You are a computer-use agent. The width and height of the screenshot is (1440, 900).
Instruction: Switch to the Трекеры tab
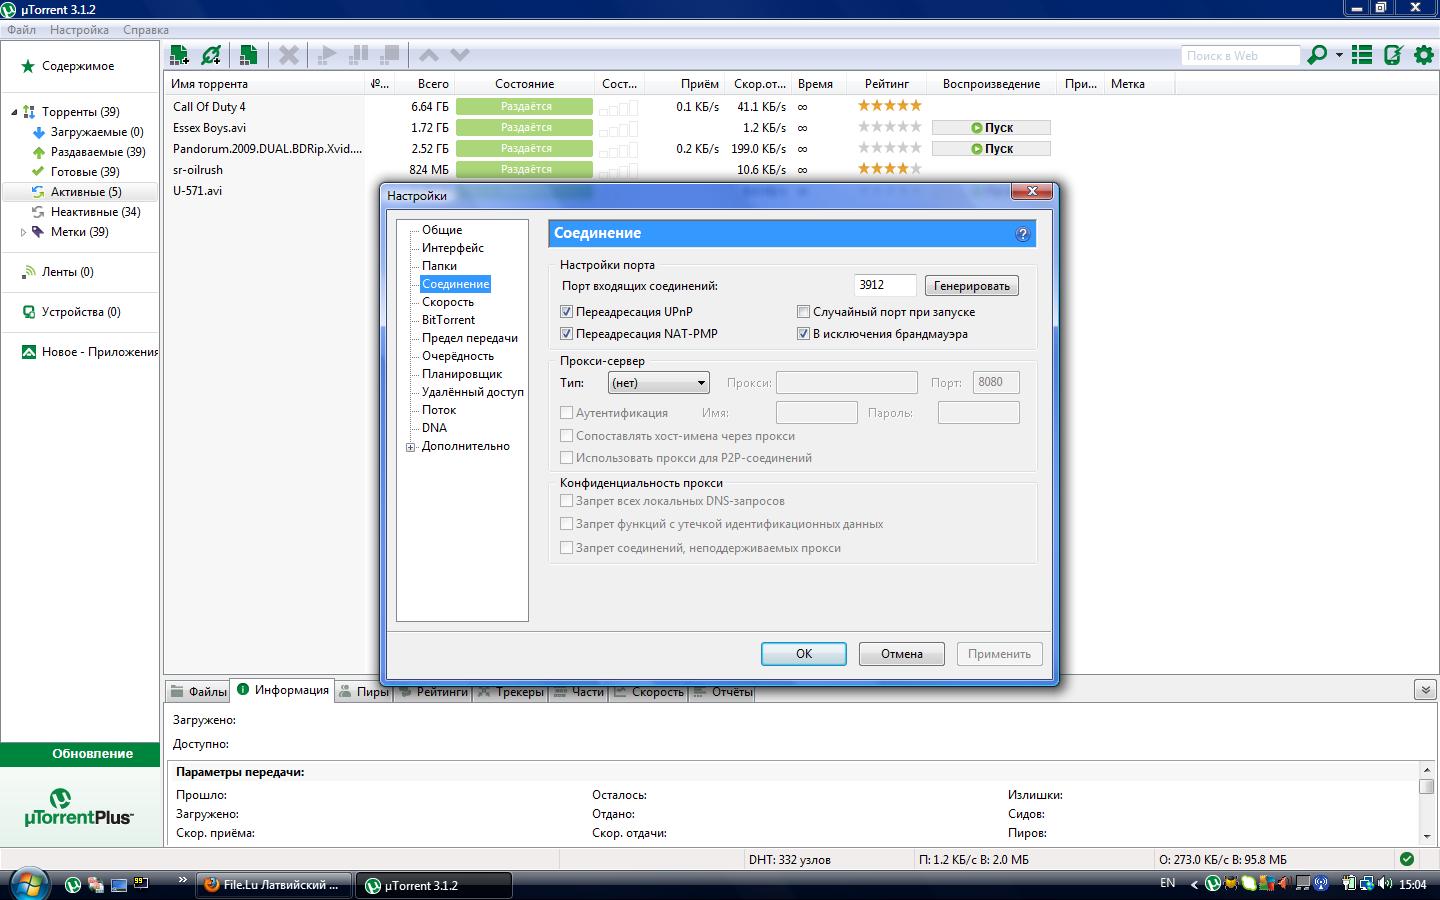coord(510,691)
